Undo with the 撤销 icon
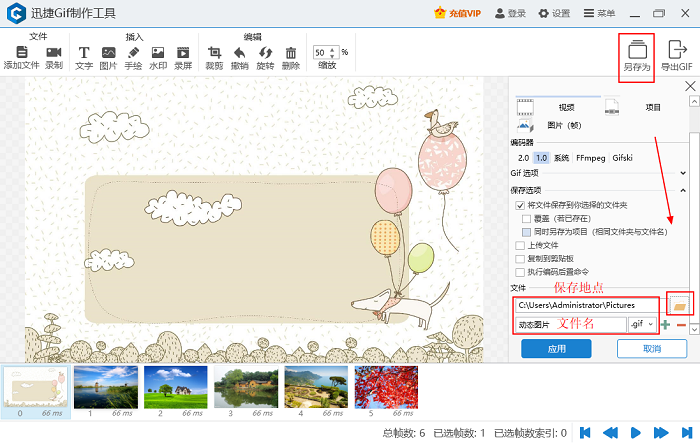Viewport: 700px width, 443px height. (x=240, y=52)
